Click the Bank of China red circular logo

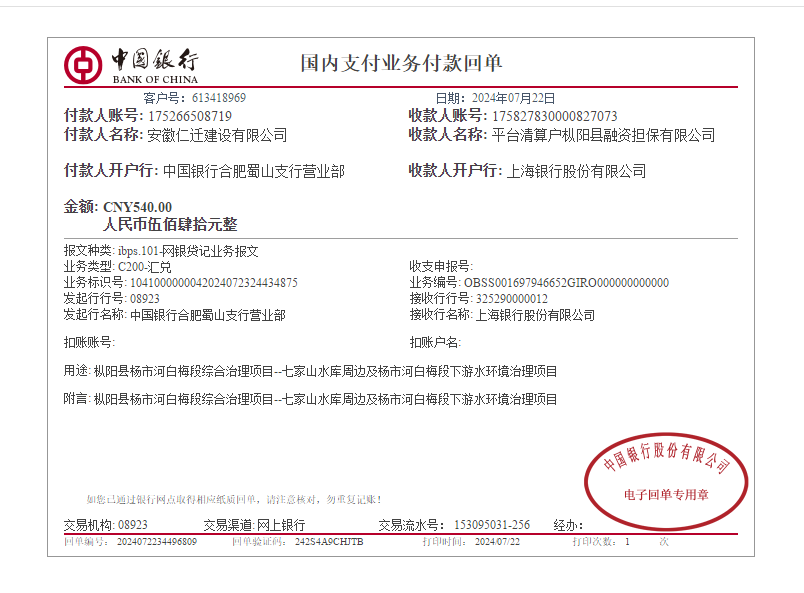(x=83, y=65)
